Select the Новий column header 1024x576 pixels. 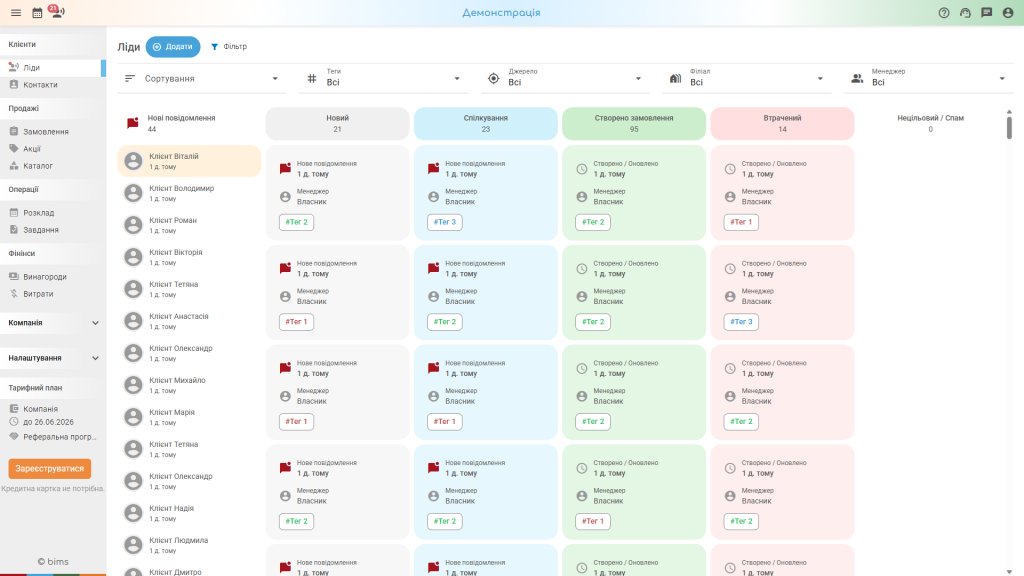[x=338, y=123]
